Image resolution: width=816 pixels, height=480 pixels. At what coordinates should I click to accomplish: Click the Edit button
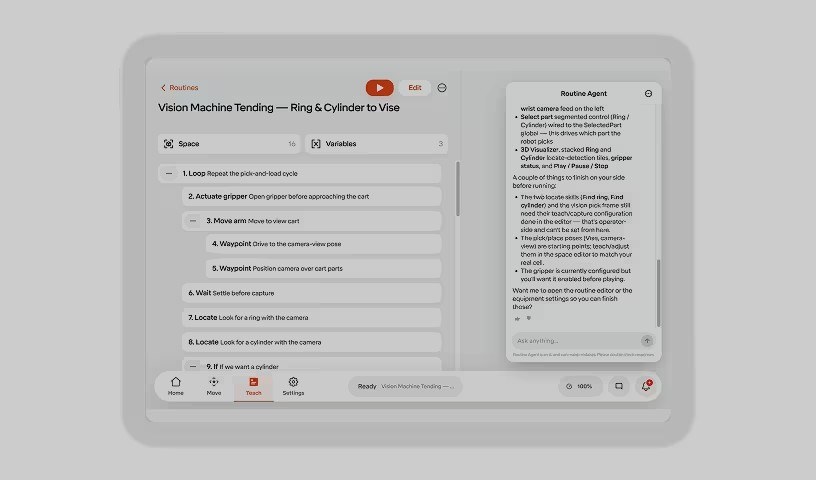pos(415,87)
